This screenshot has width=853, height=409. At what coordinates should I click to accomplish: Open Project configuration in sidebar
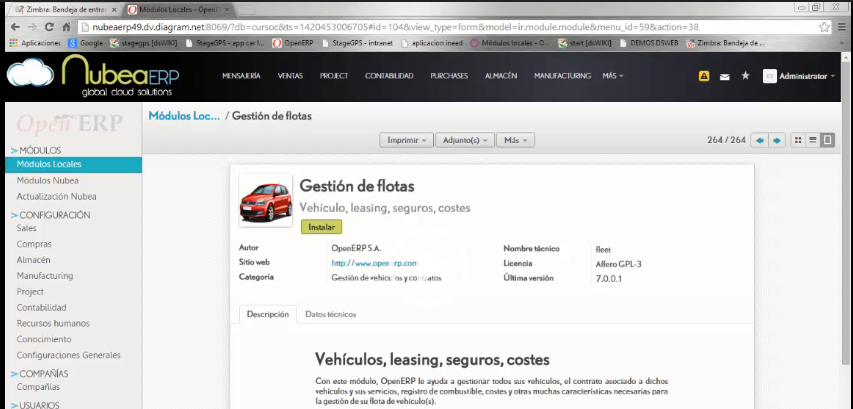[x=30, y=292]
